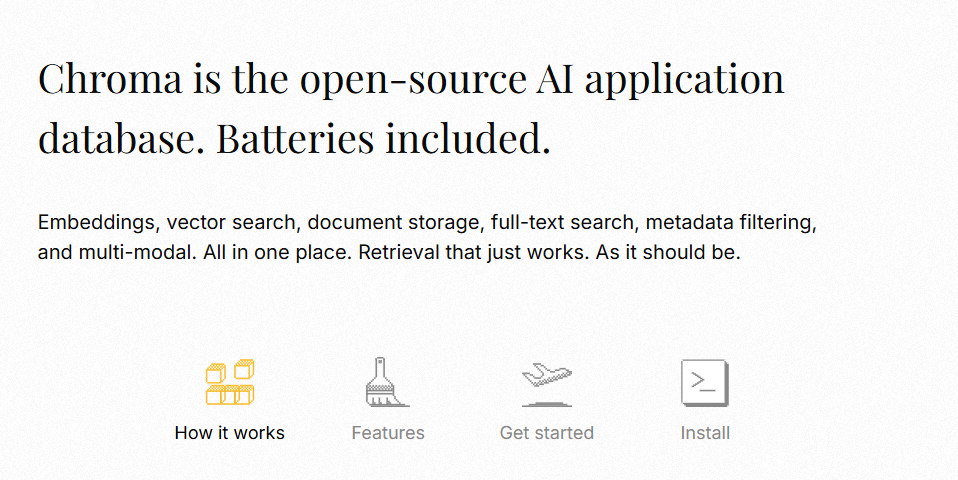
Task: Open the Features tab label
Action: tap(388, 433)
